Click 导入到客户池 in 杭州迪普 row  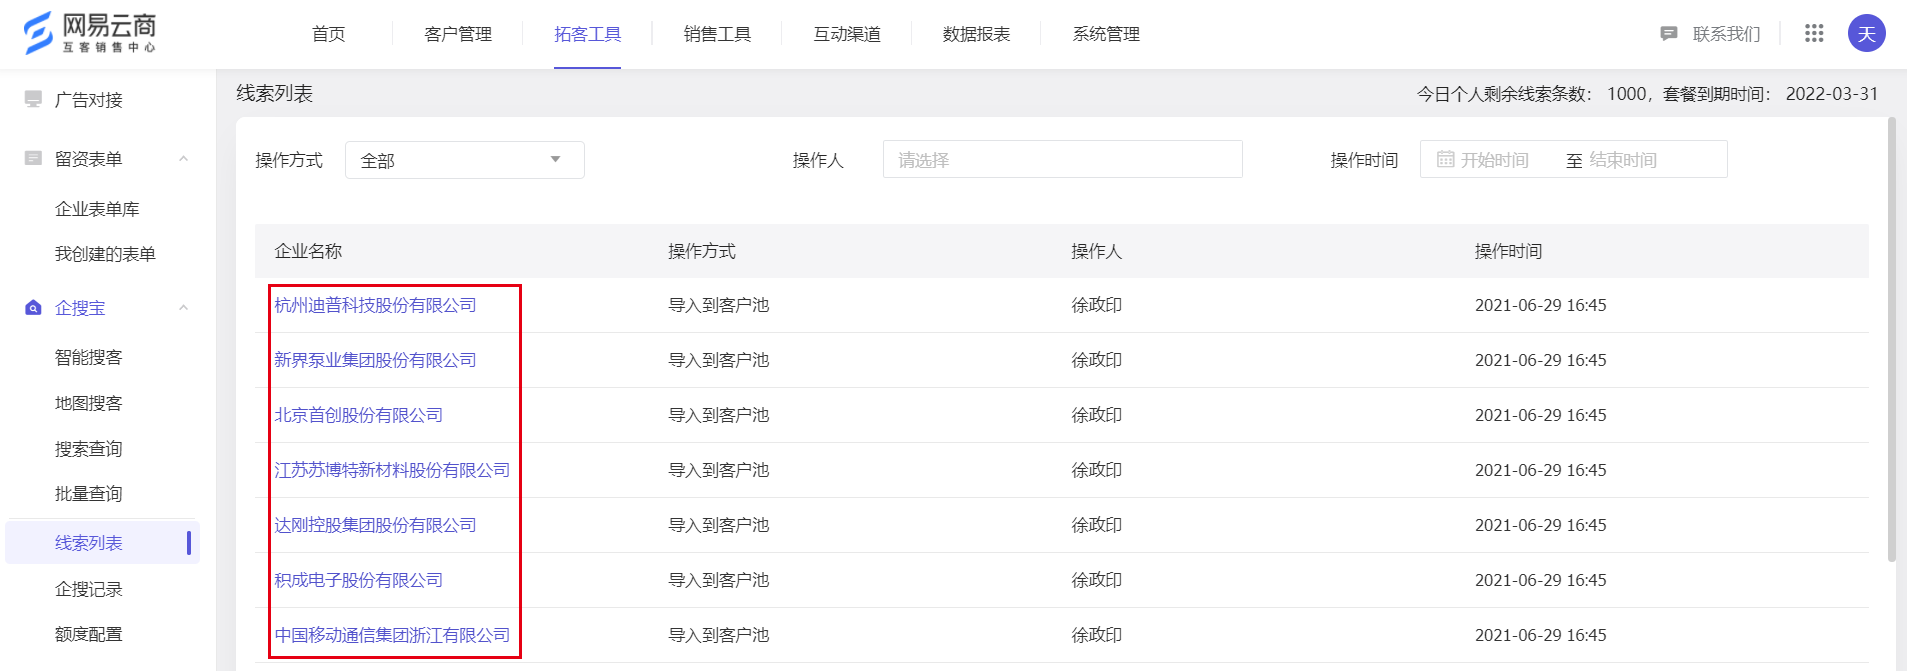719,305
